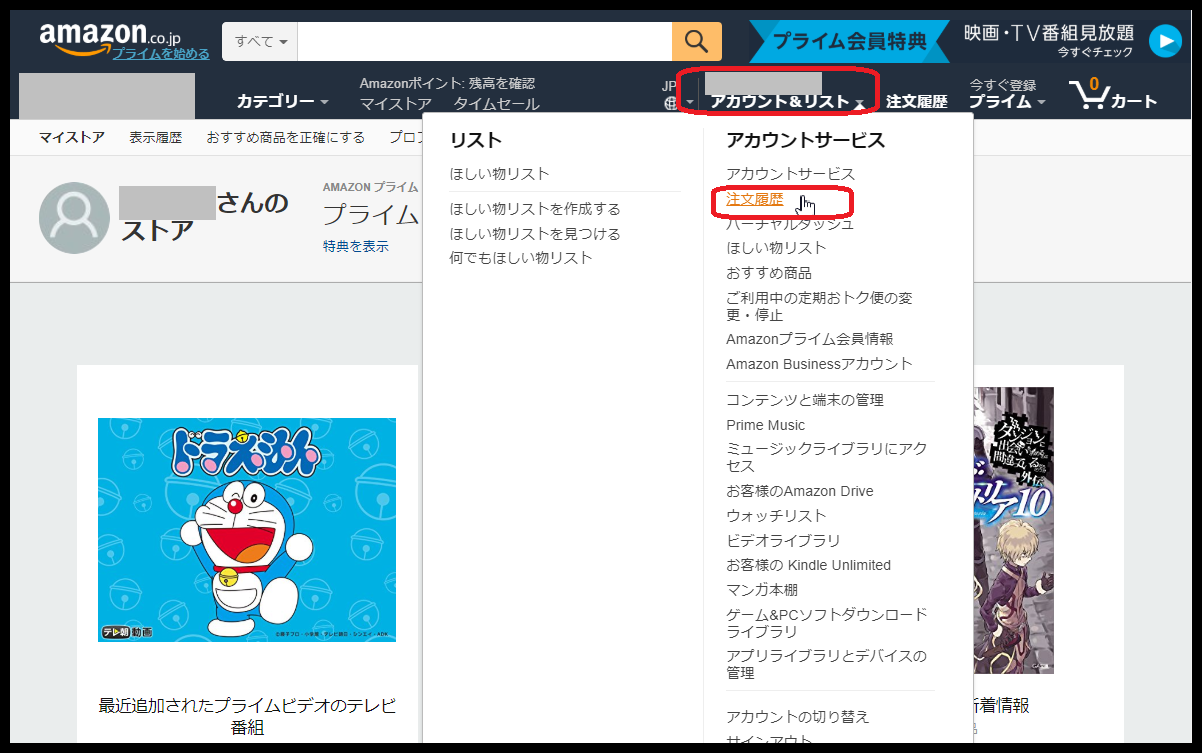Open ほしい物リスト in the リスト column
This screenshot has width=1202, height=753.
[x=500, y=173]
